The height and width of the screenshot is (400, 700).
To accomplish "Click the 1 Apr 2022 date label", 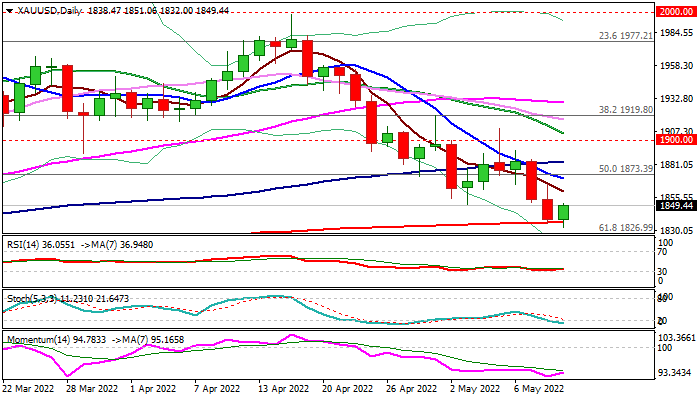I will pos(154,389).
